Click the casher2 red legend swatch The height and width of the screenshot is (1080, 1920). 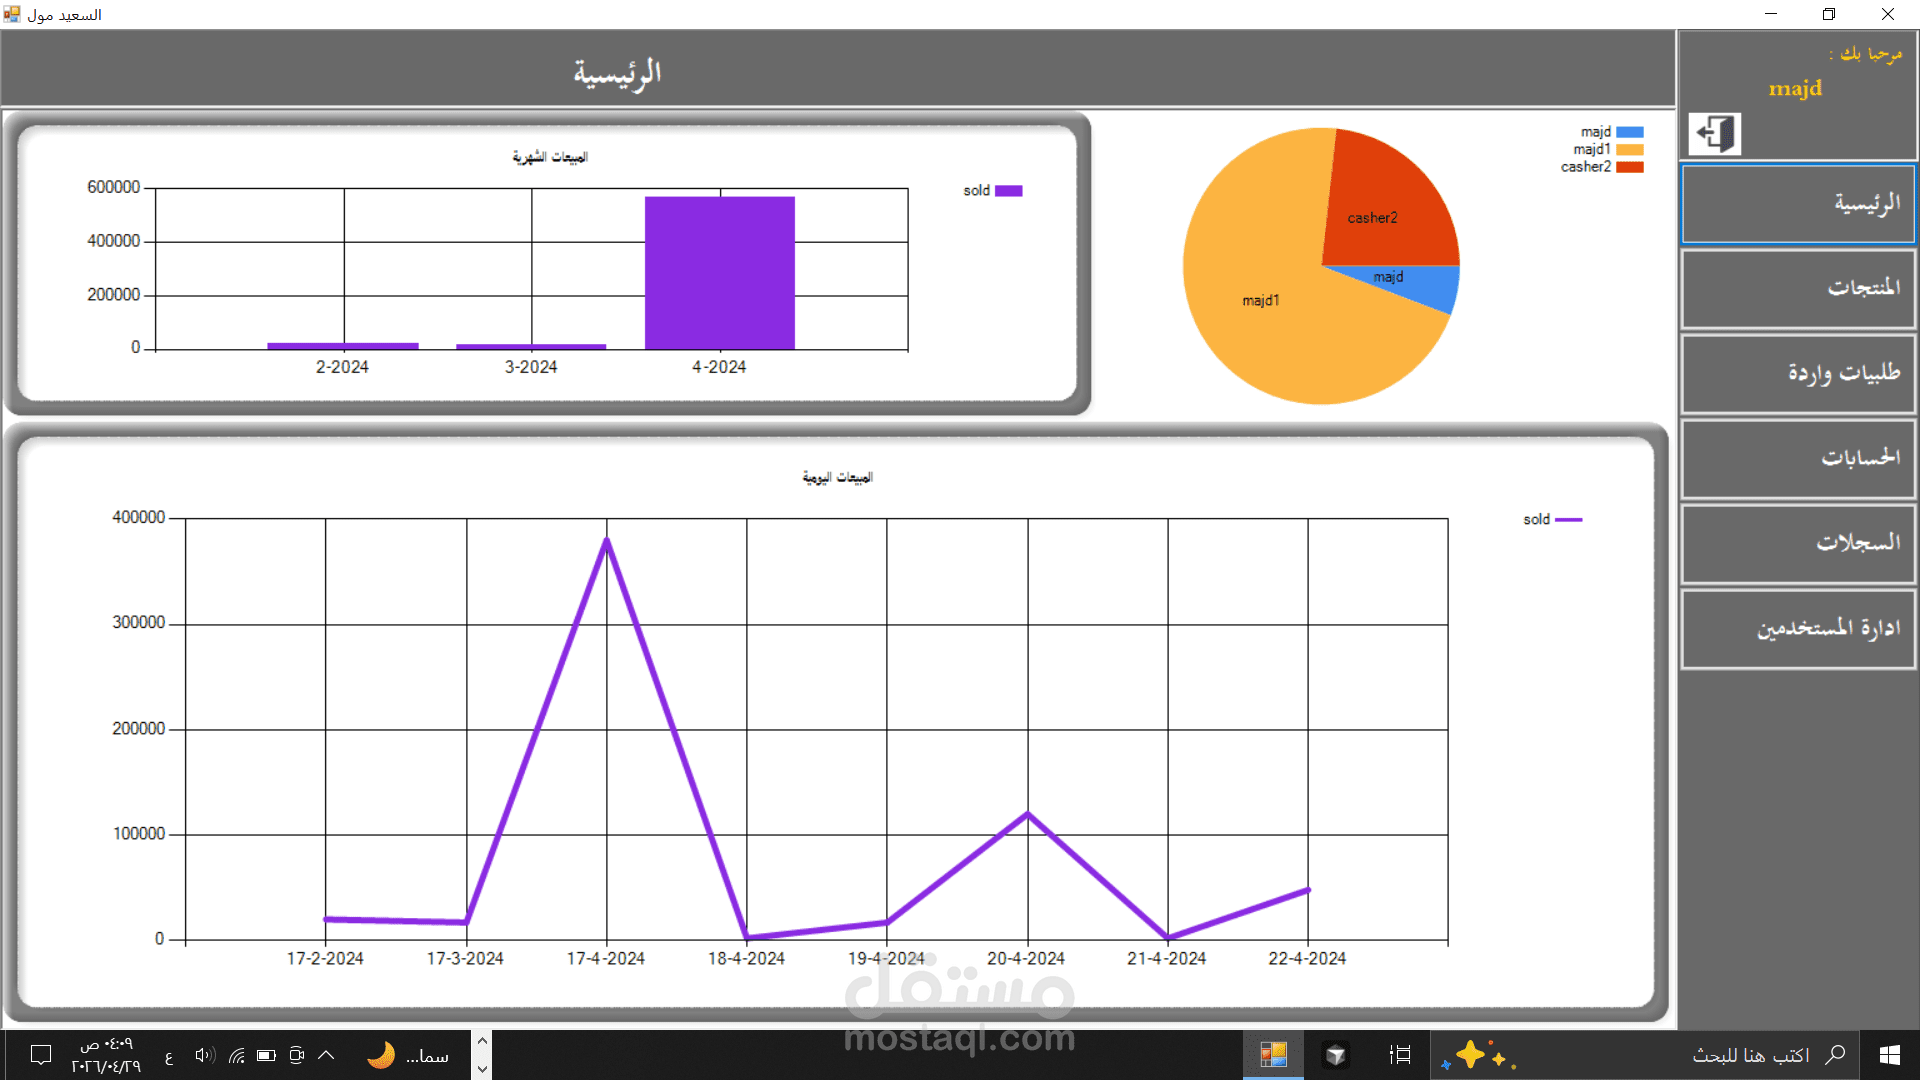(1630, 167)
